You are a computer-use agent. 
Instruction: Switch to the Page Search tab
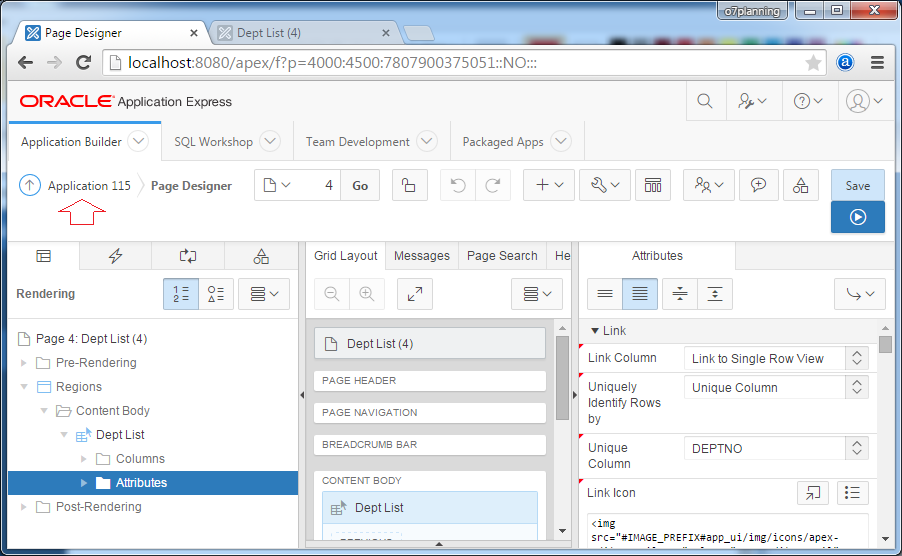502,256
